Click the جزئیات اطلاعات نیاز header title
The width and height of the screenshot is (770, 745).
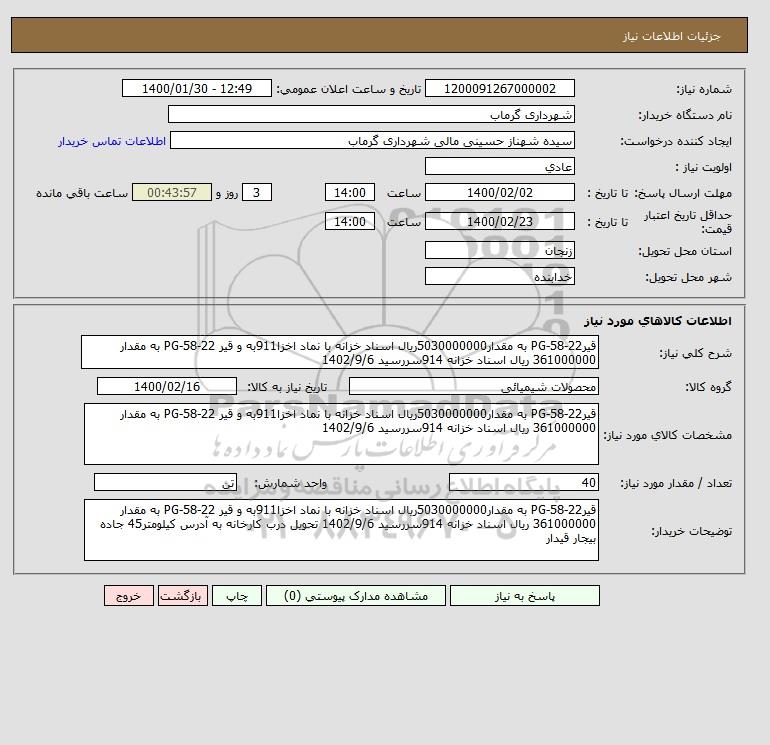coord(671,36)
